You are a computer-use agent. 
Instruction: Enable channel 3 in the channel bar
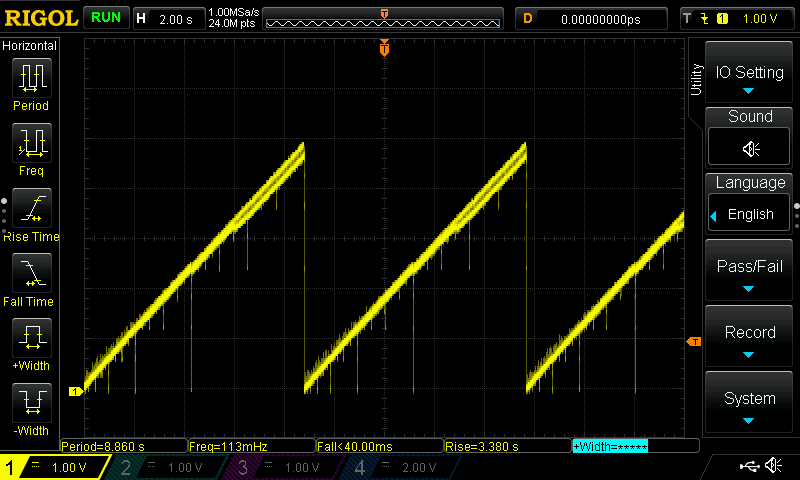pyautogui.click(x=285, y=467)
